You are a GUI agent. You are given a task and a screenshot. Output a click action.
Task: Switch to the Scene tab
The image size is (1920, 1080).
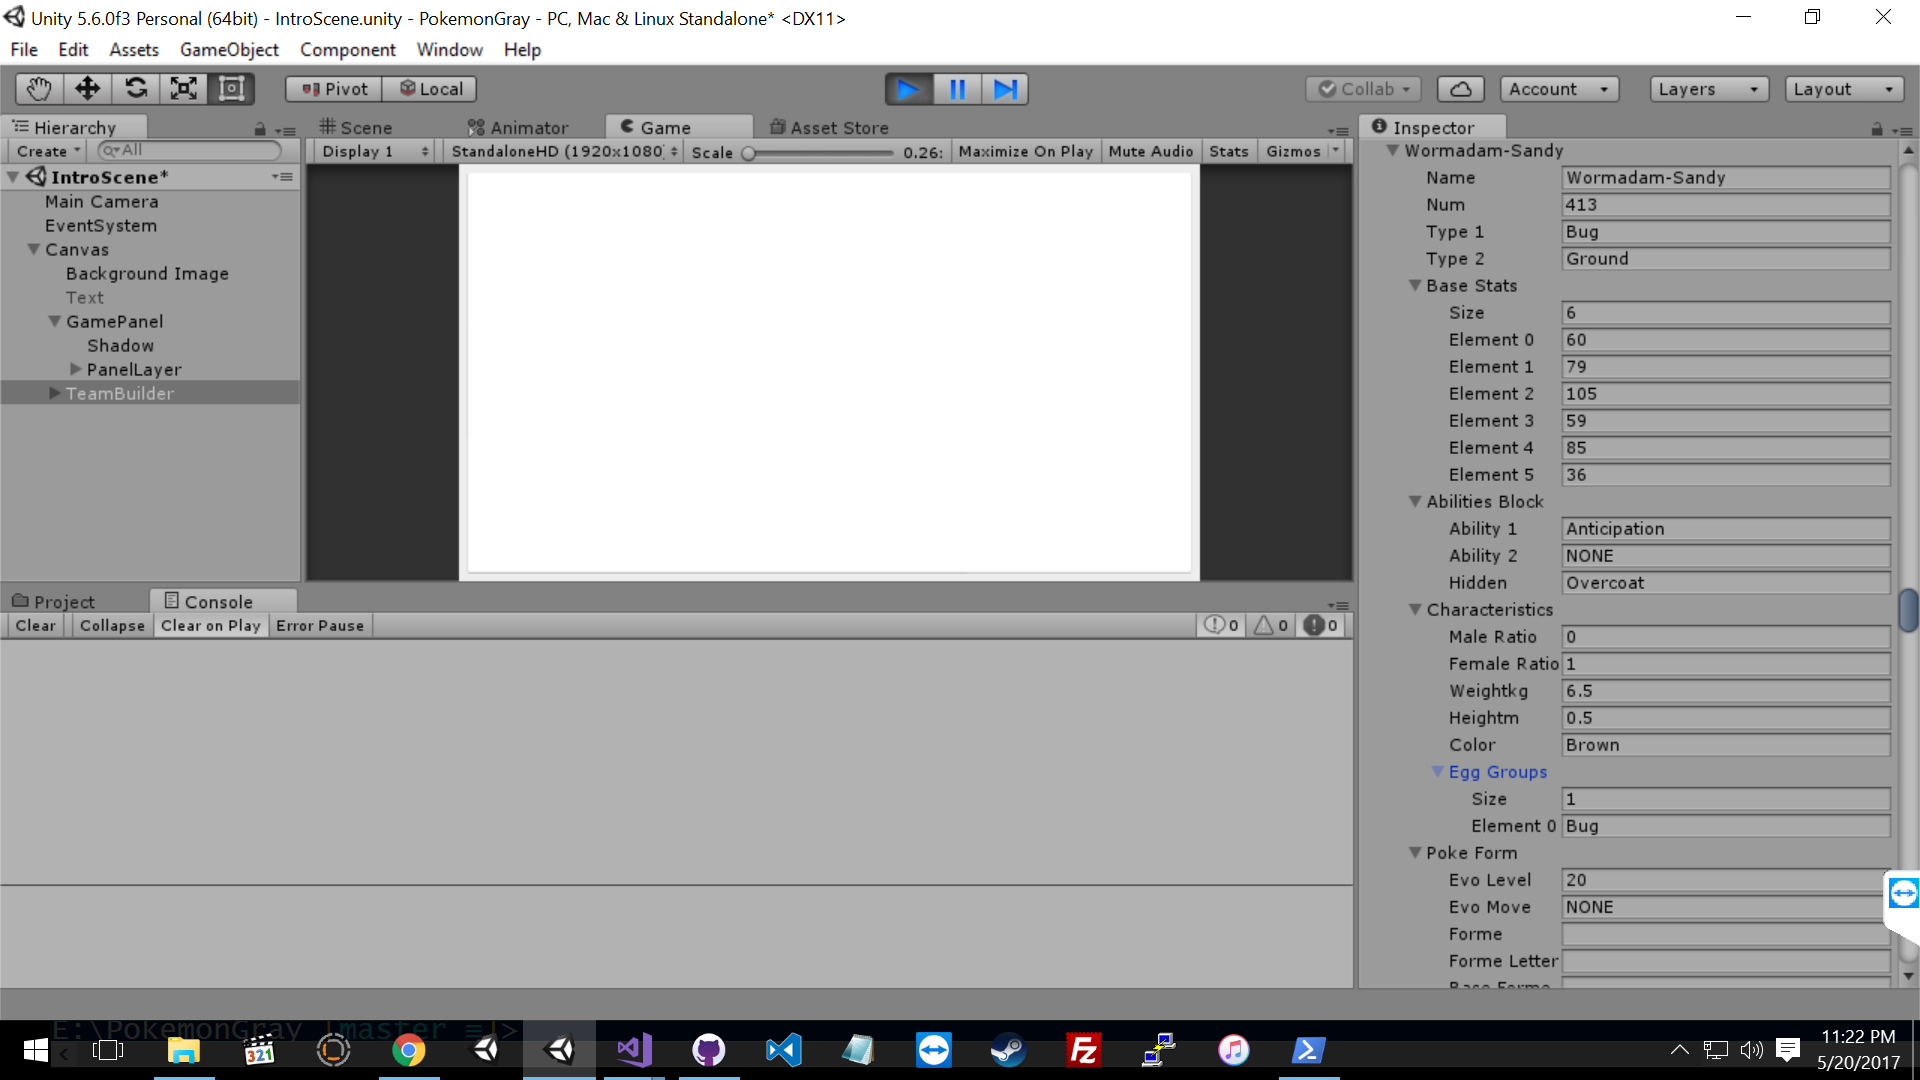(x=356, y=127)
